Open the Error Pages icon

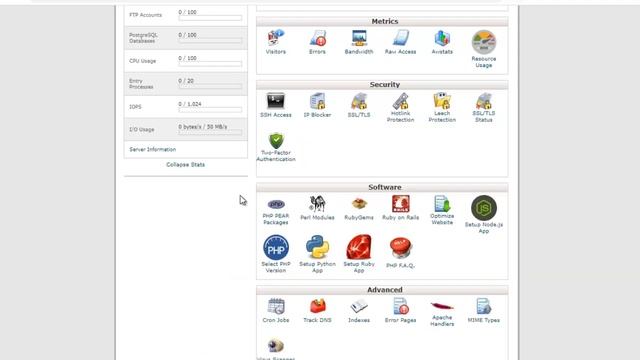pos(401,307)
